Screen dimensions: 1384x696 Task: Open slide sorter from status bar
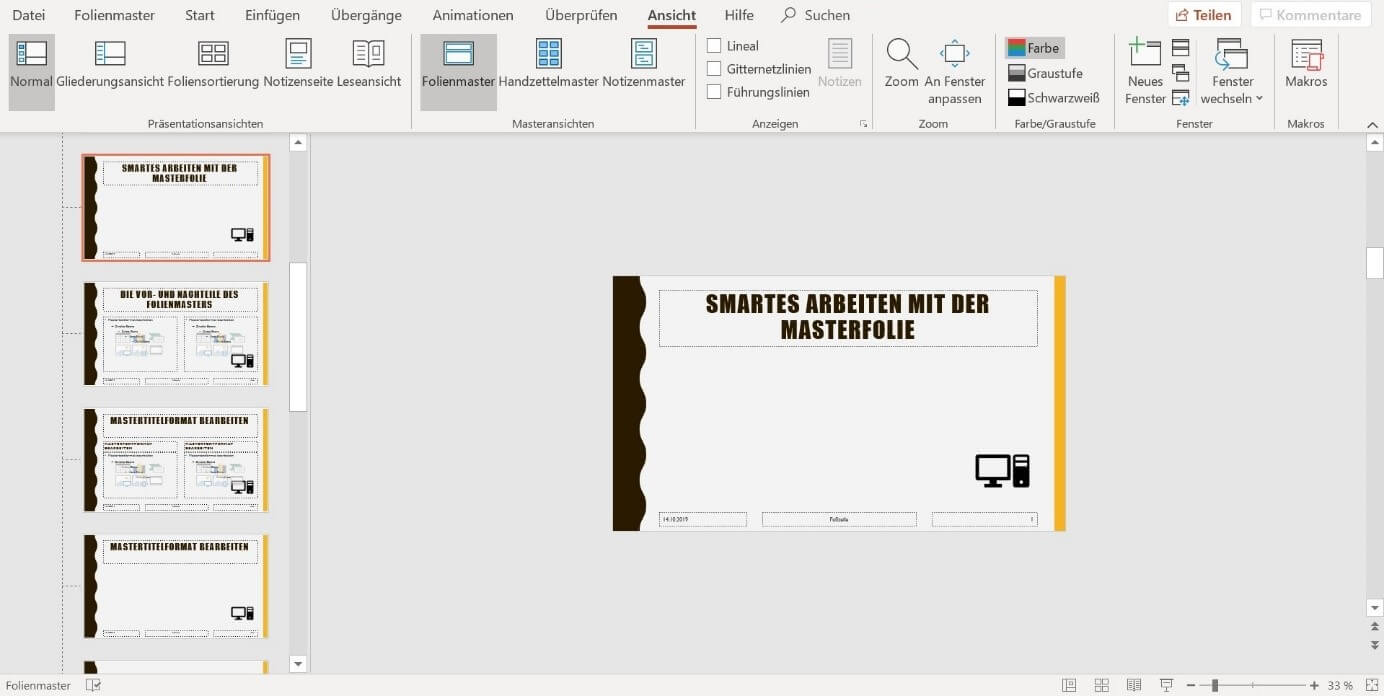pyautogui.click(x=1101, y=685)
